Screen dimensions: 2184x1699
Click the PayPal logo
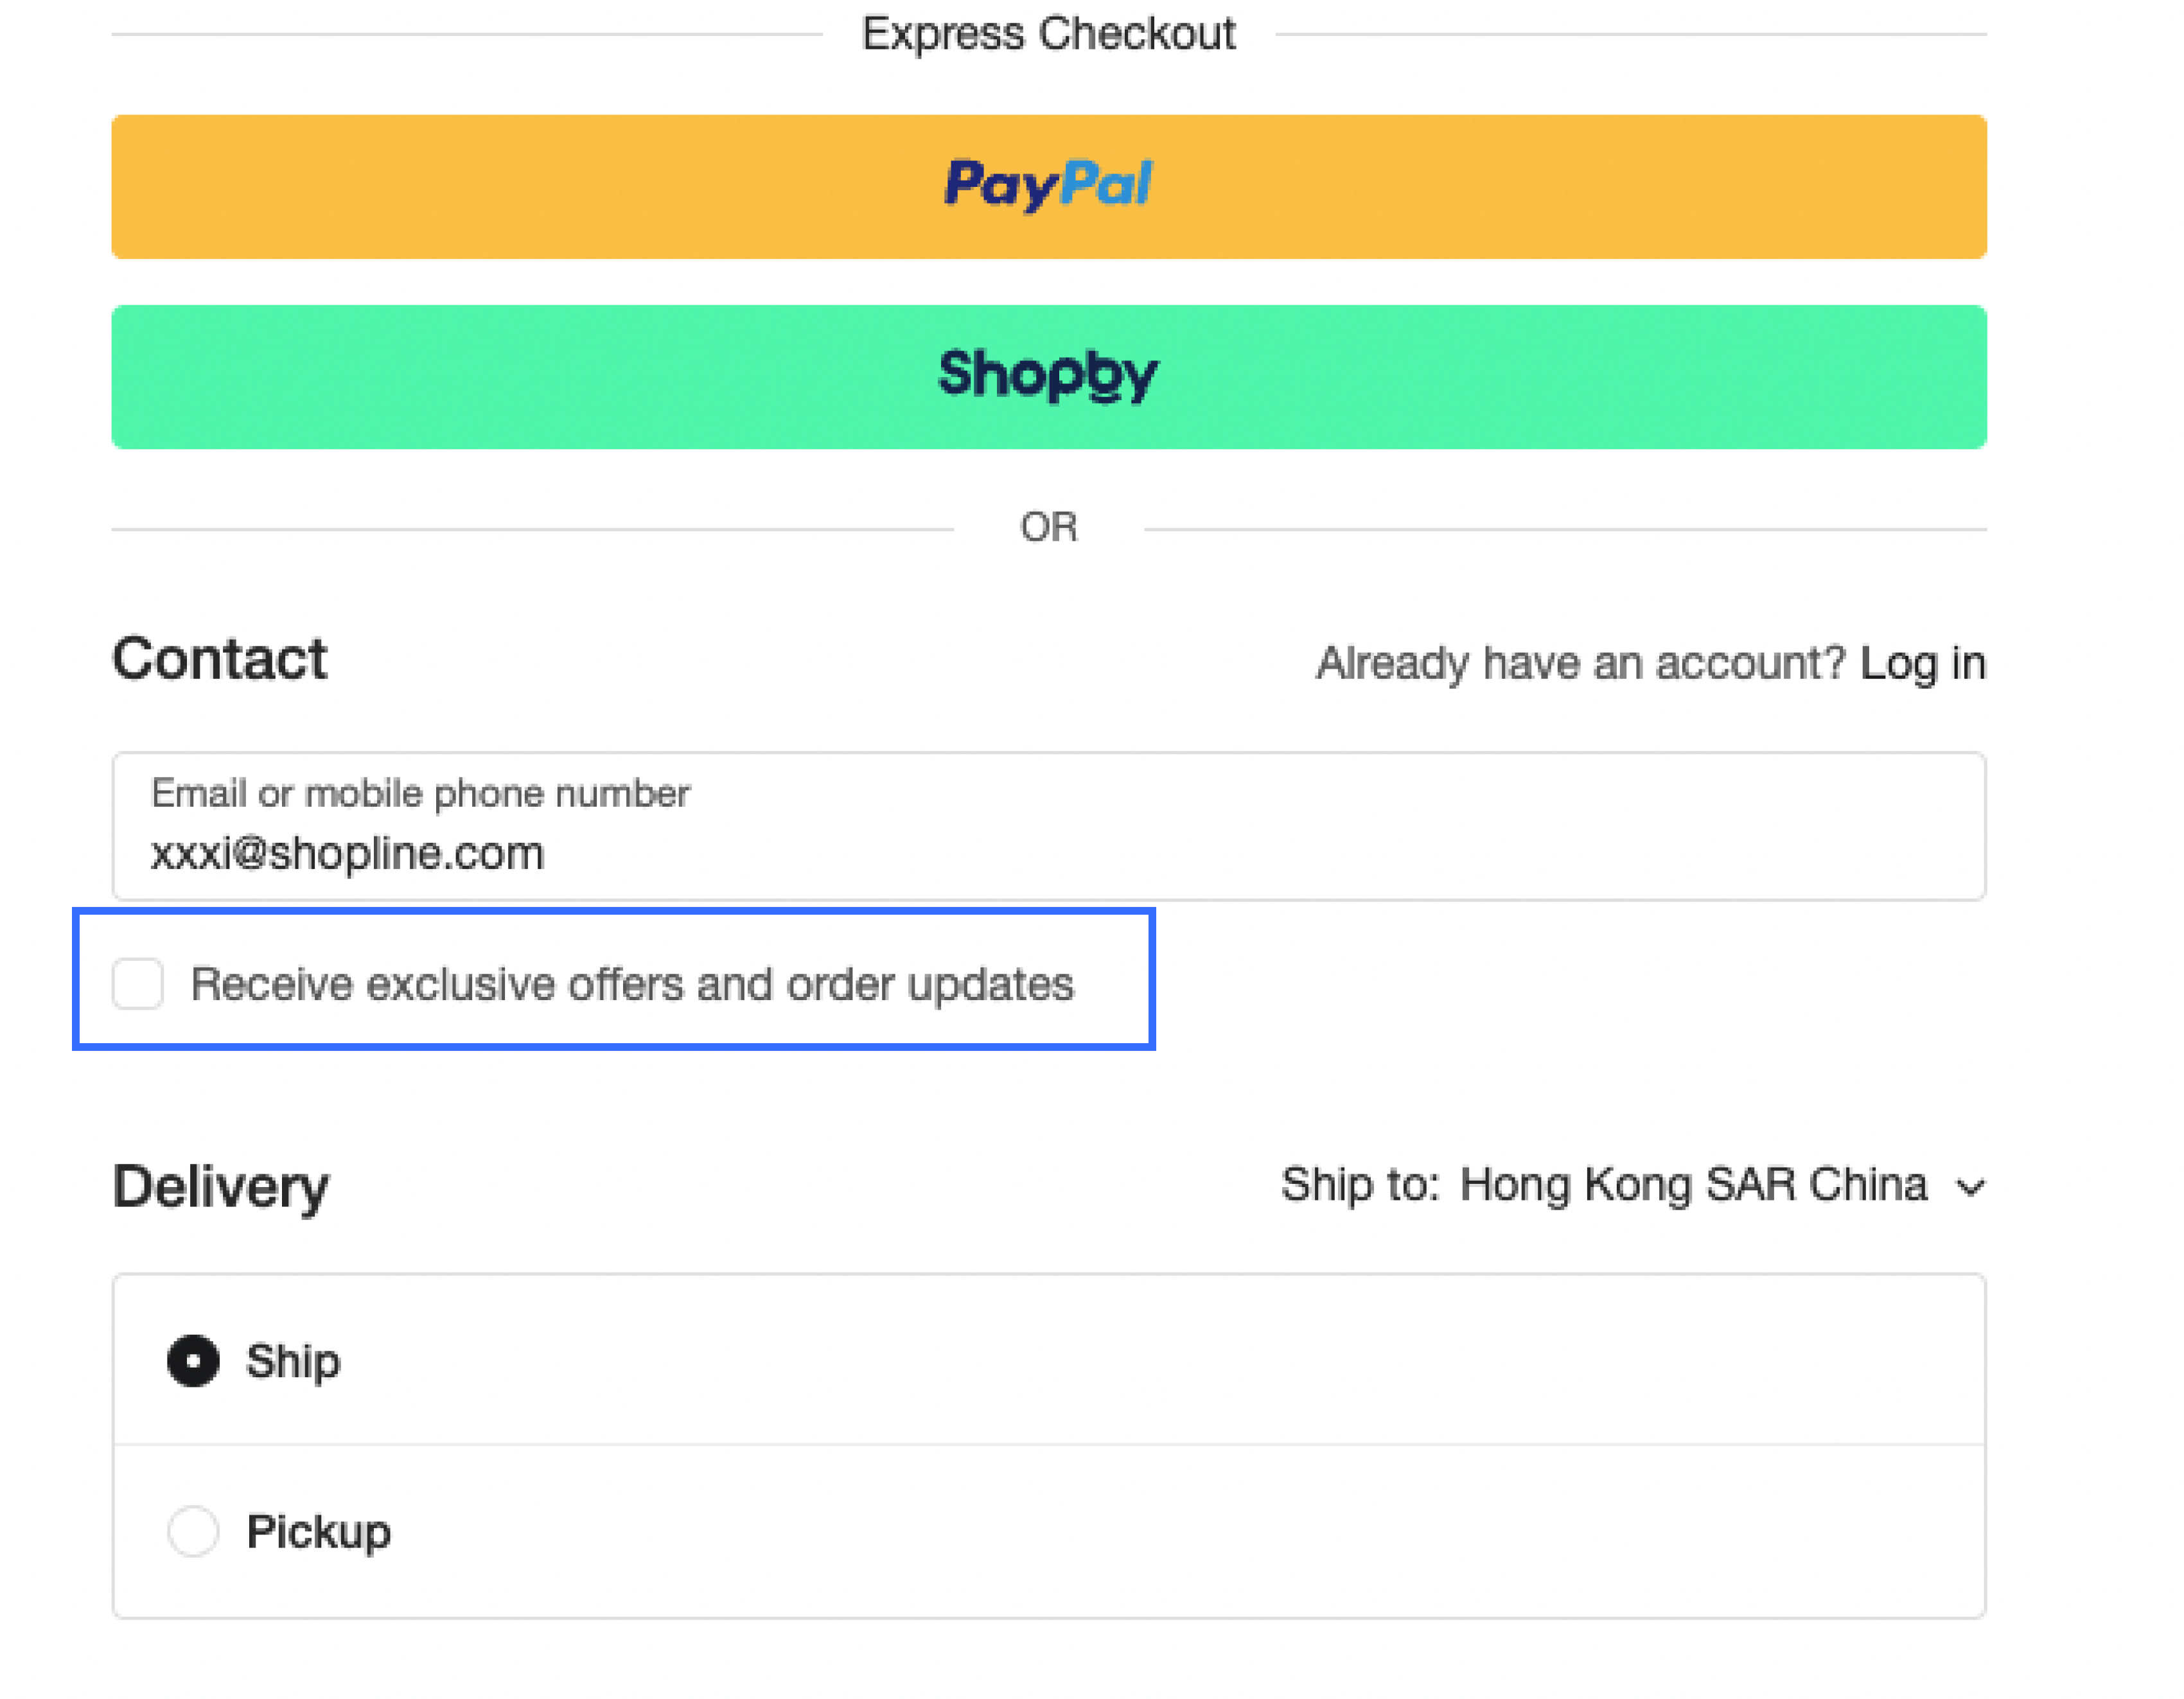click(x=1048, y=185)
